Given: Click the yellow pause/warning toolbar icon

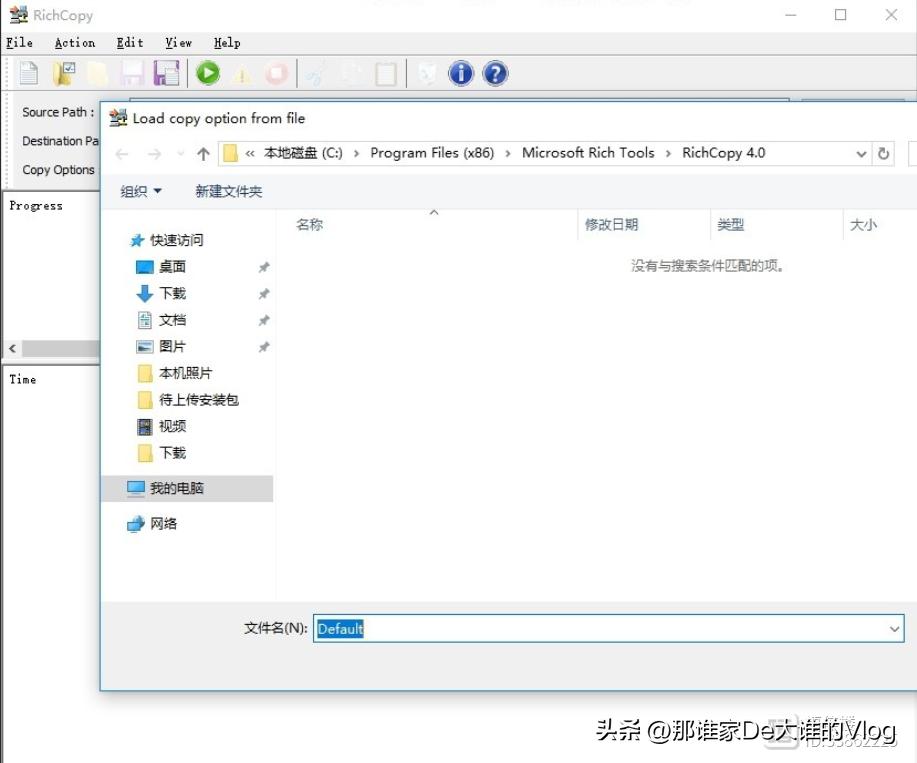Looking at the screenshot, I should [x=241, y=73].
